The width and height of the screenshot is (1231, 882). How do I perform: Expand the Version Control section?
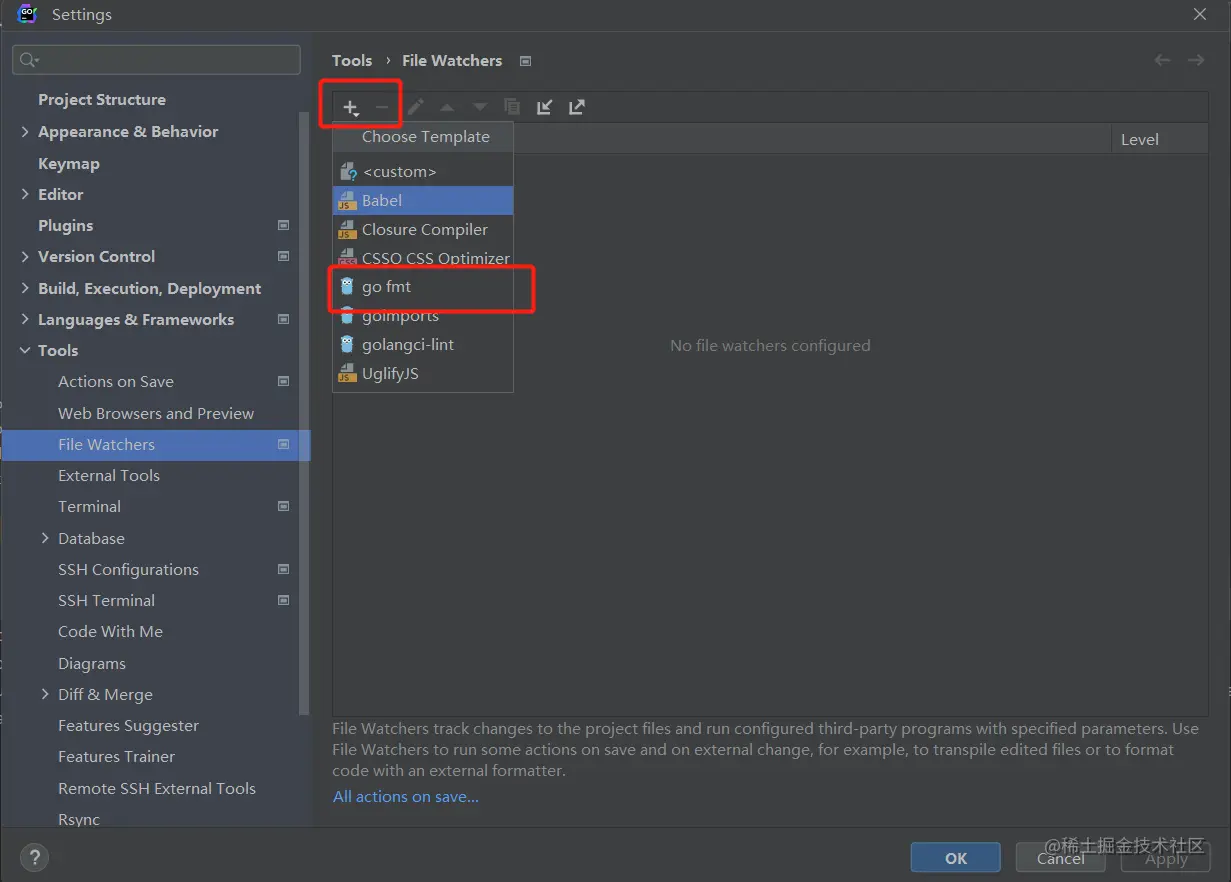25,257
